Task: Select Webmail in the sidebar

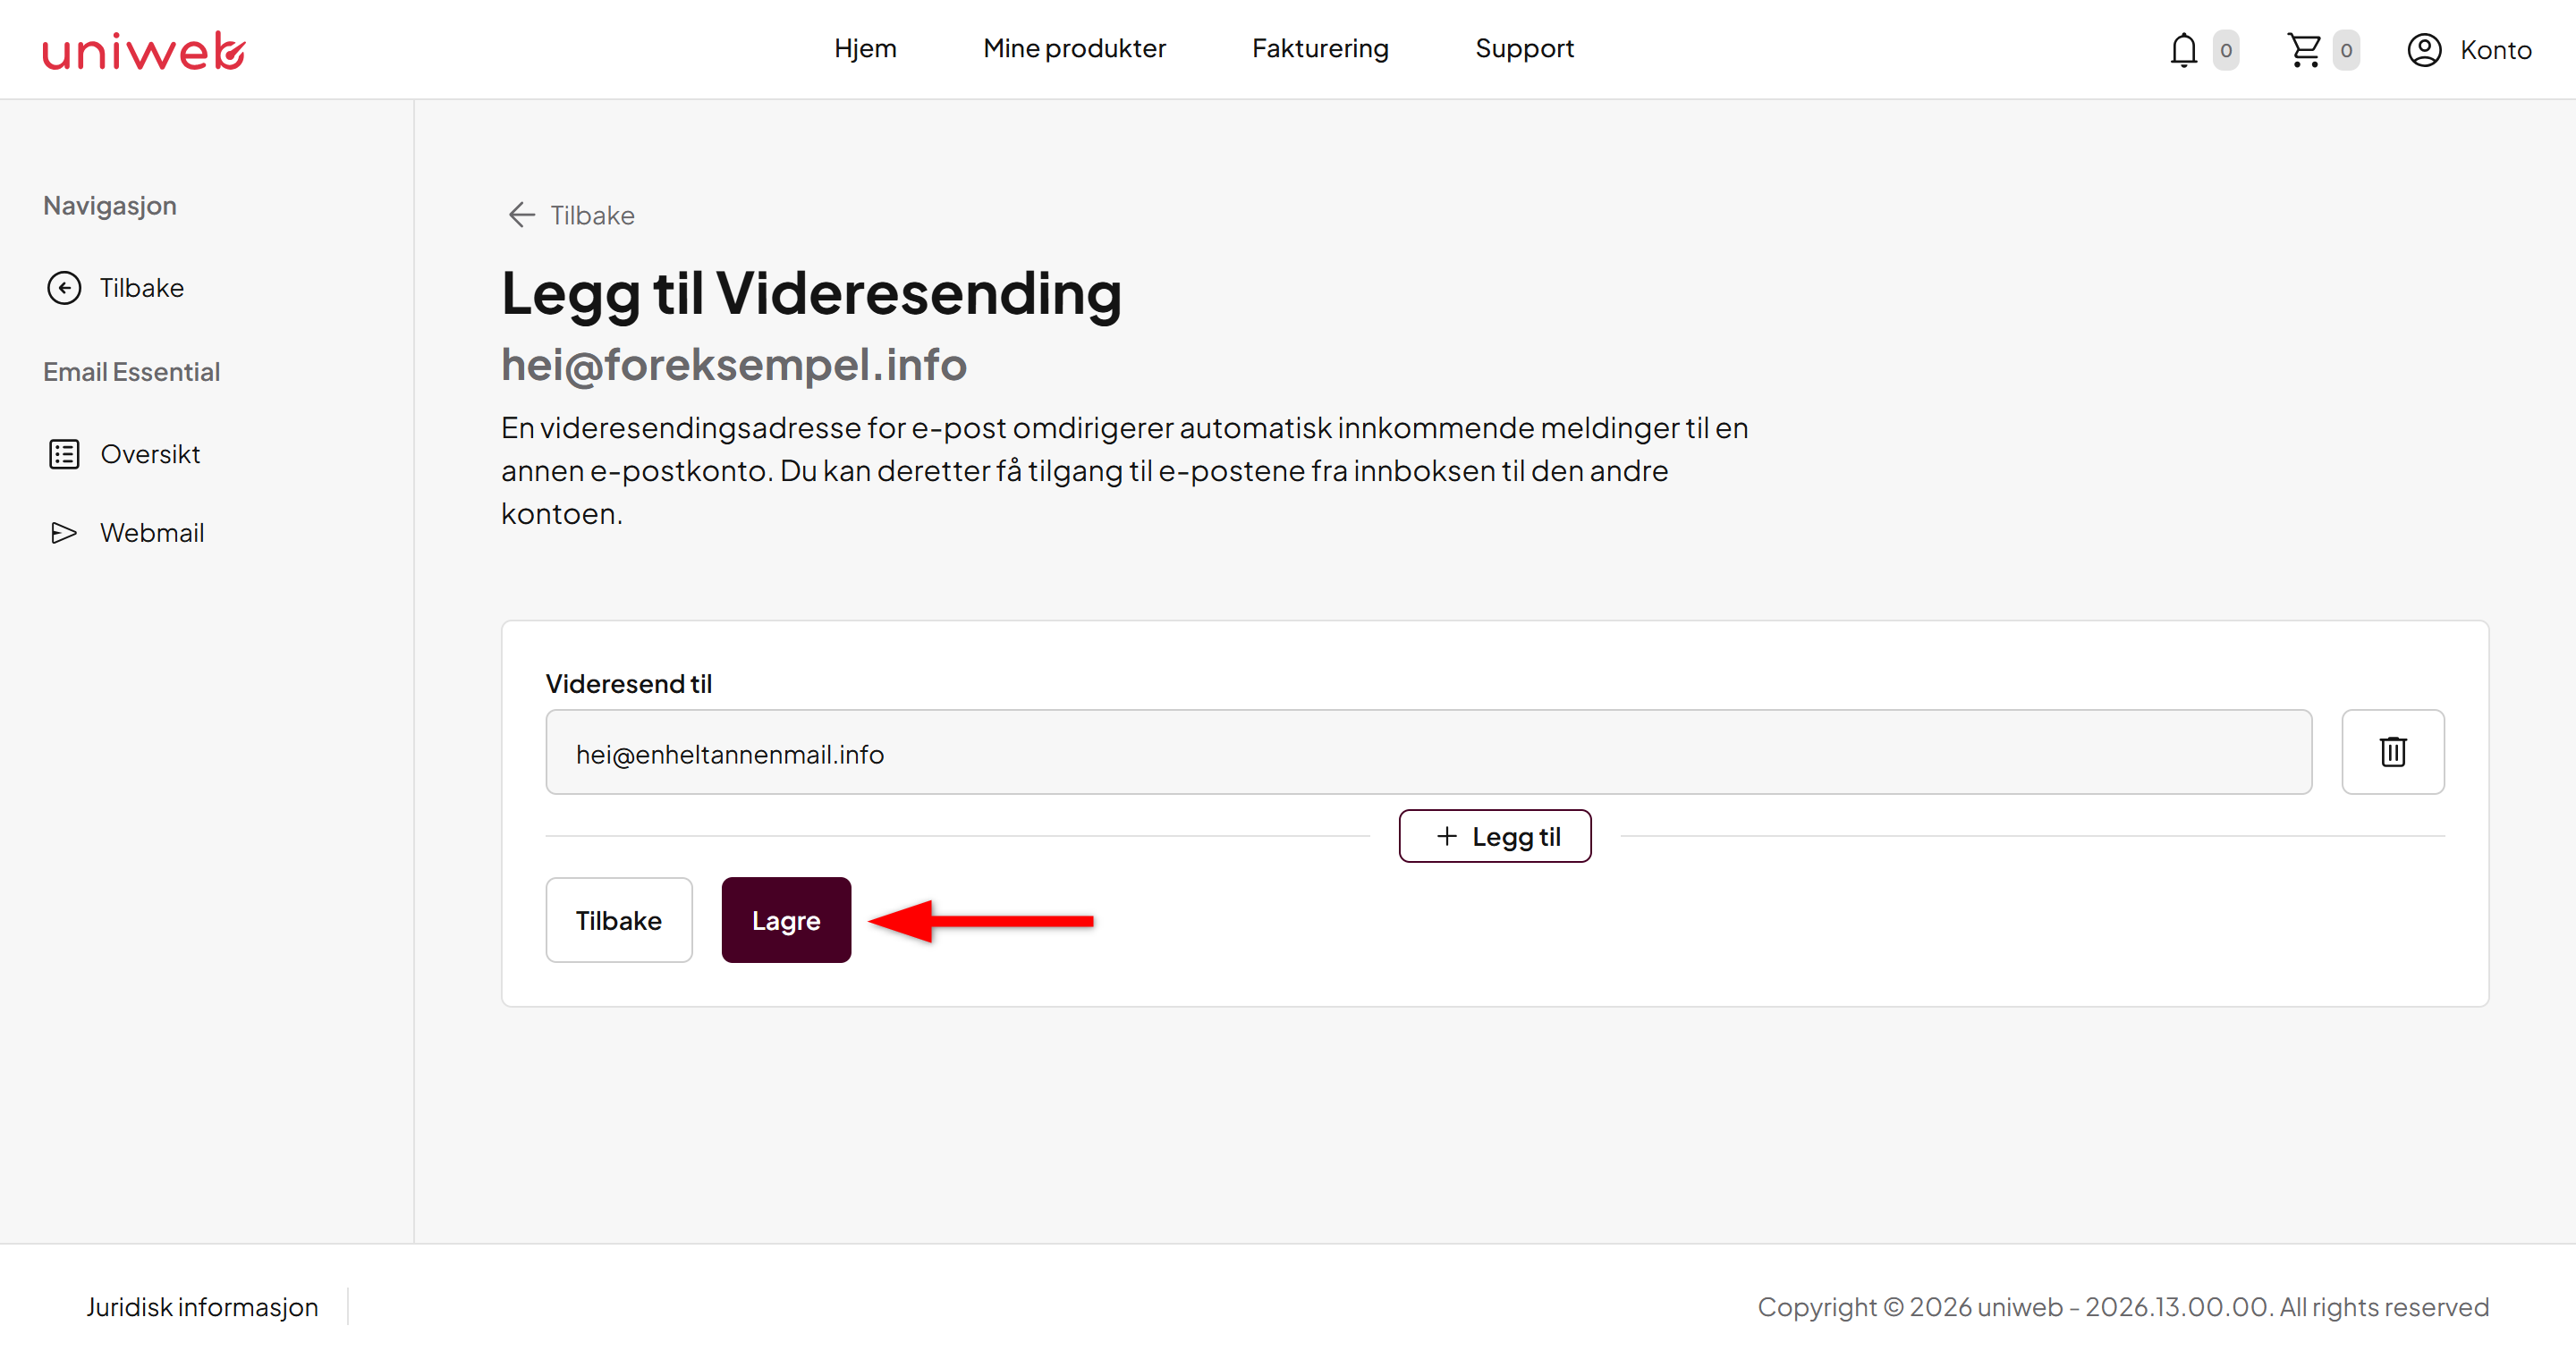Action: click(151, 533)
